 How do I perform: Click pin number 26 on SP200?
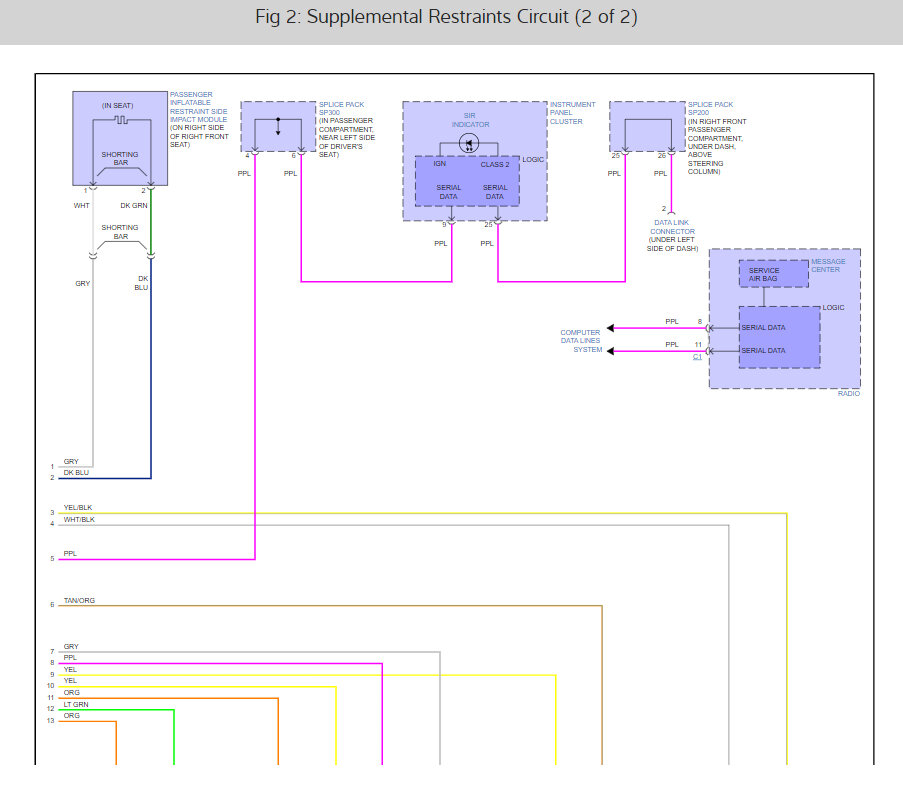click(662, 156)
